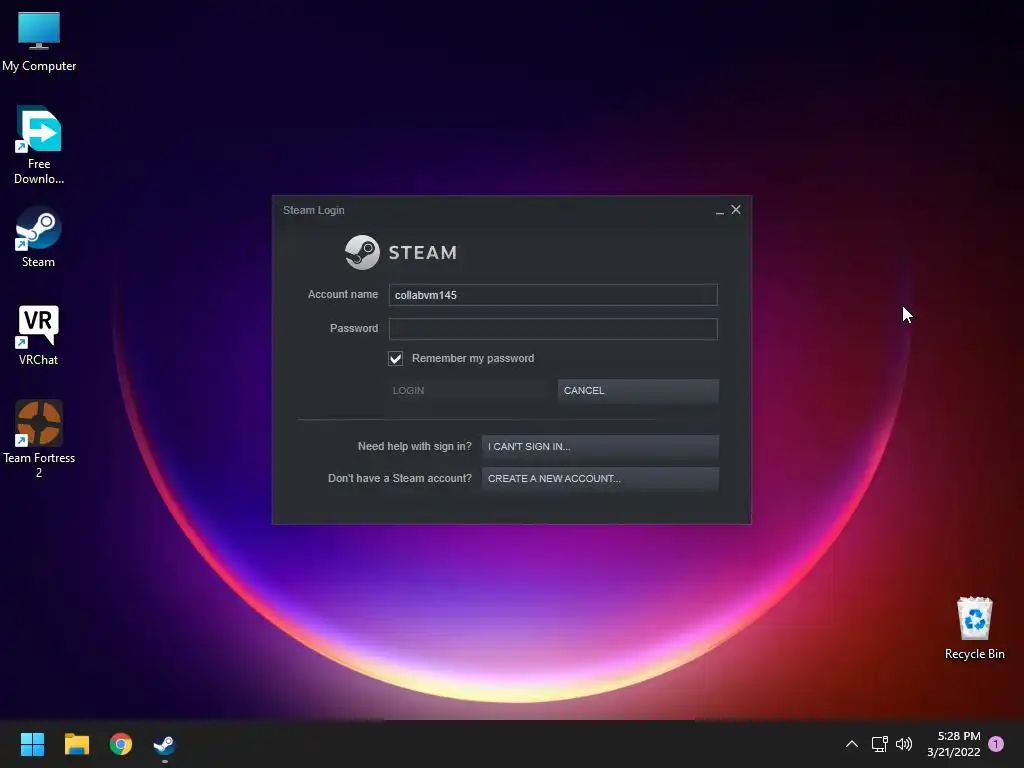The image size is (1024, 768).
Task: Open the volume tray icon
Action: coord(904,744)
